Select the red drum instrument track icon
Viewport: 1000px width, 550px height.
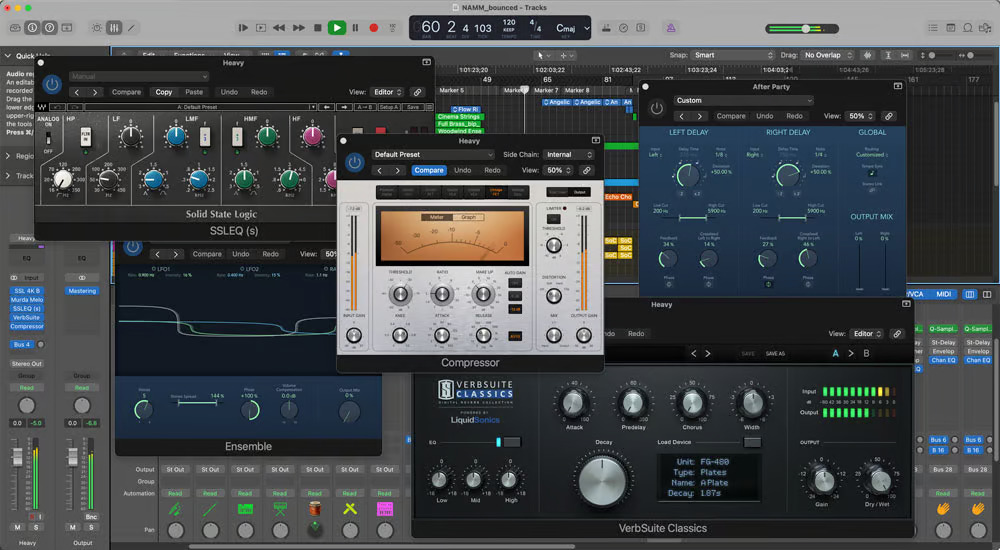tap(315, 508)
